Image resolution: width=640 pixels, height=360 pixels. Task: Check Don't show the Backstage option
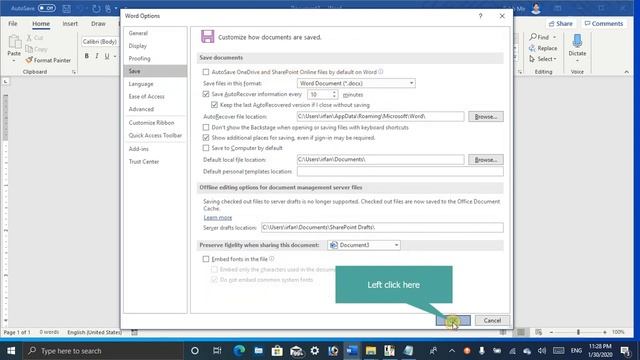click(x=206, y=127)
